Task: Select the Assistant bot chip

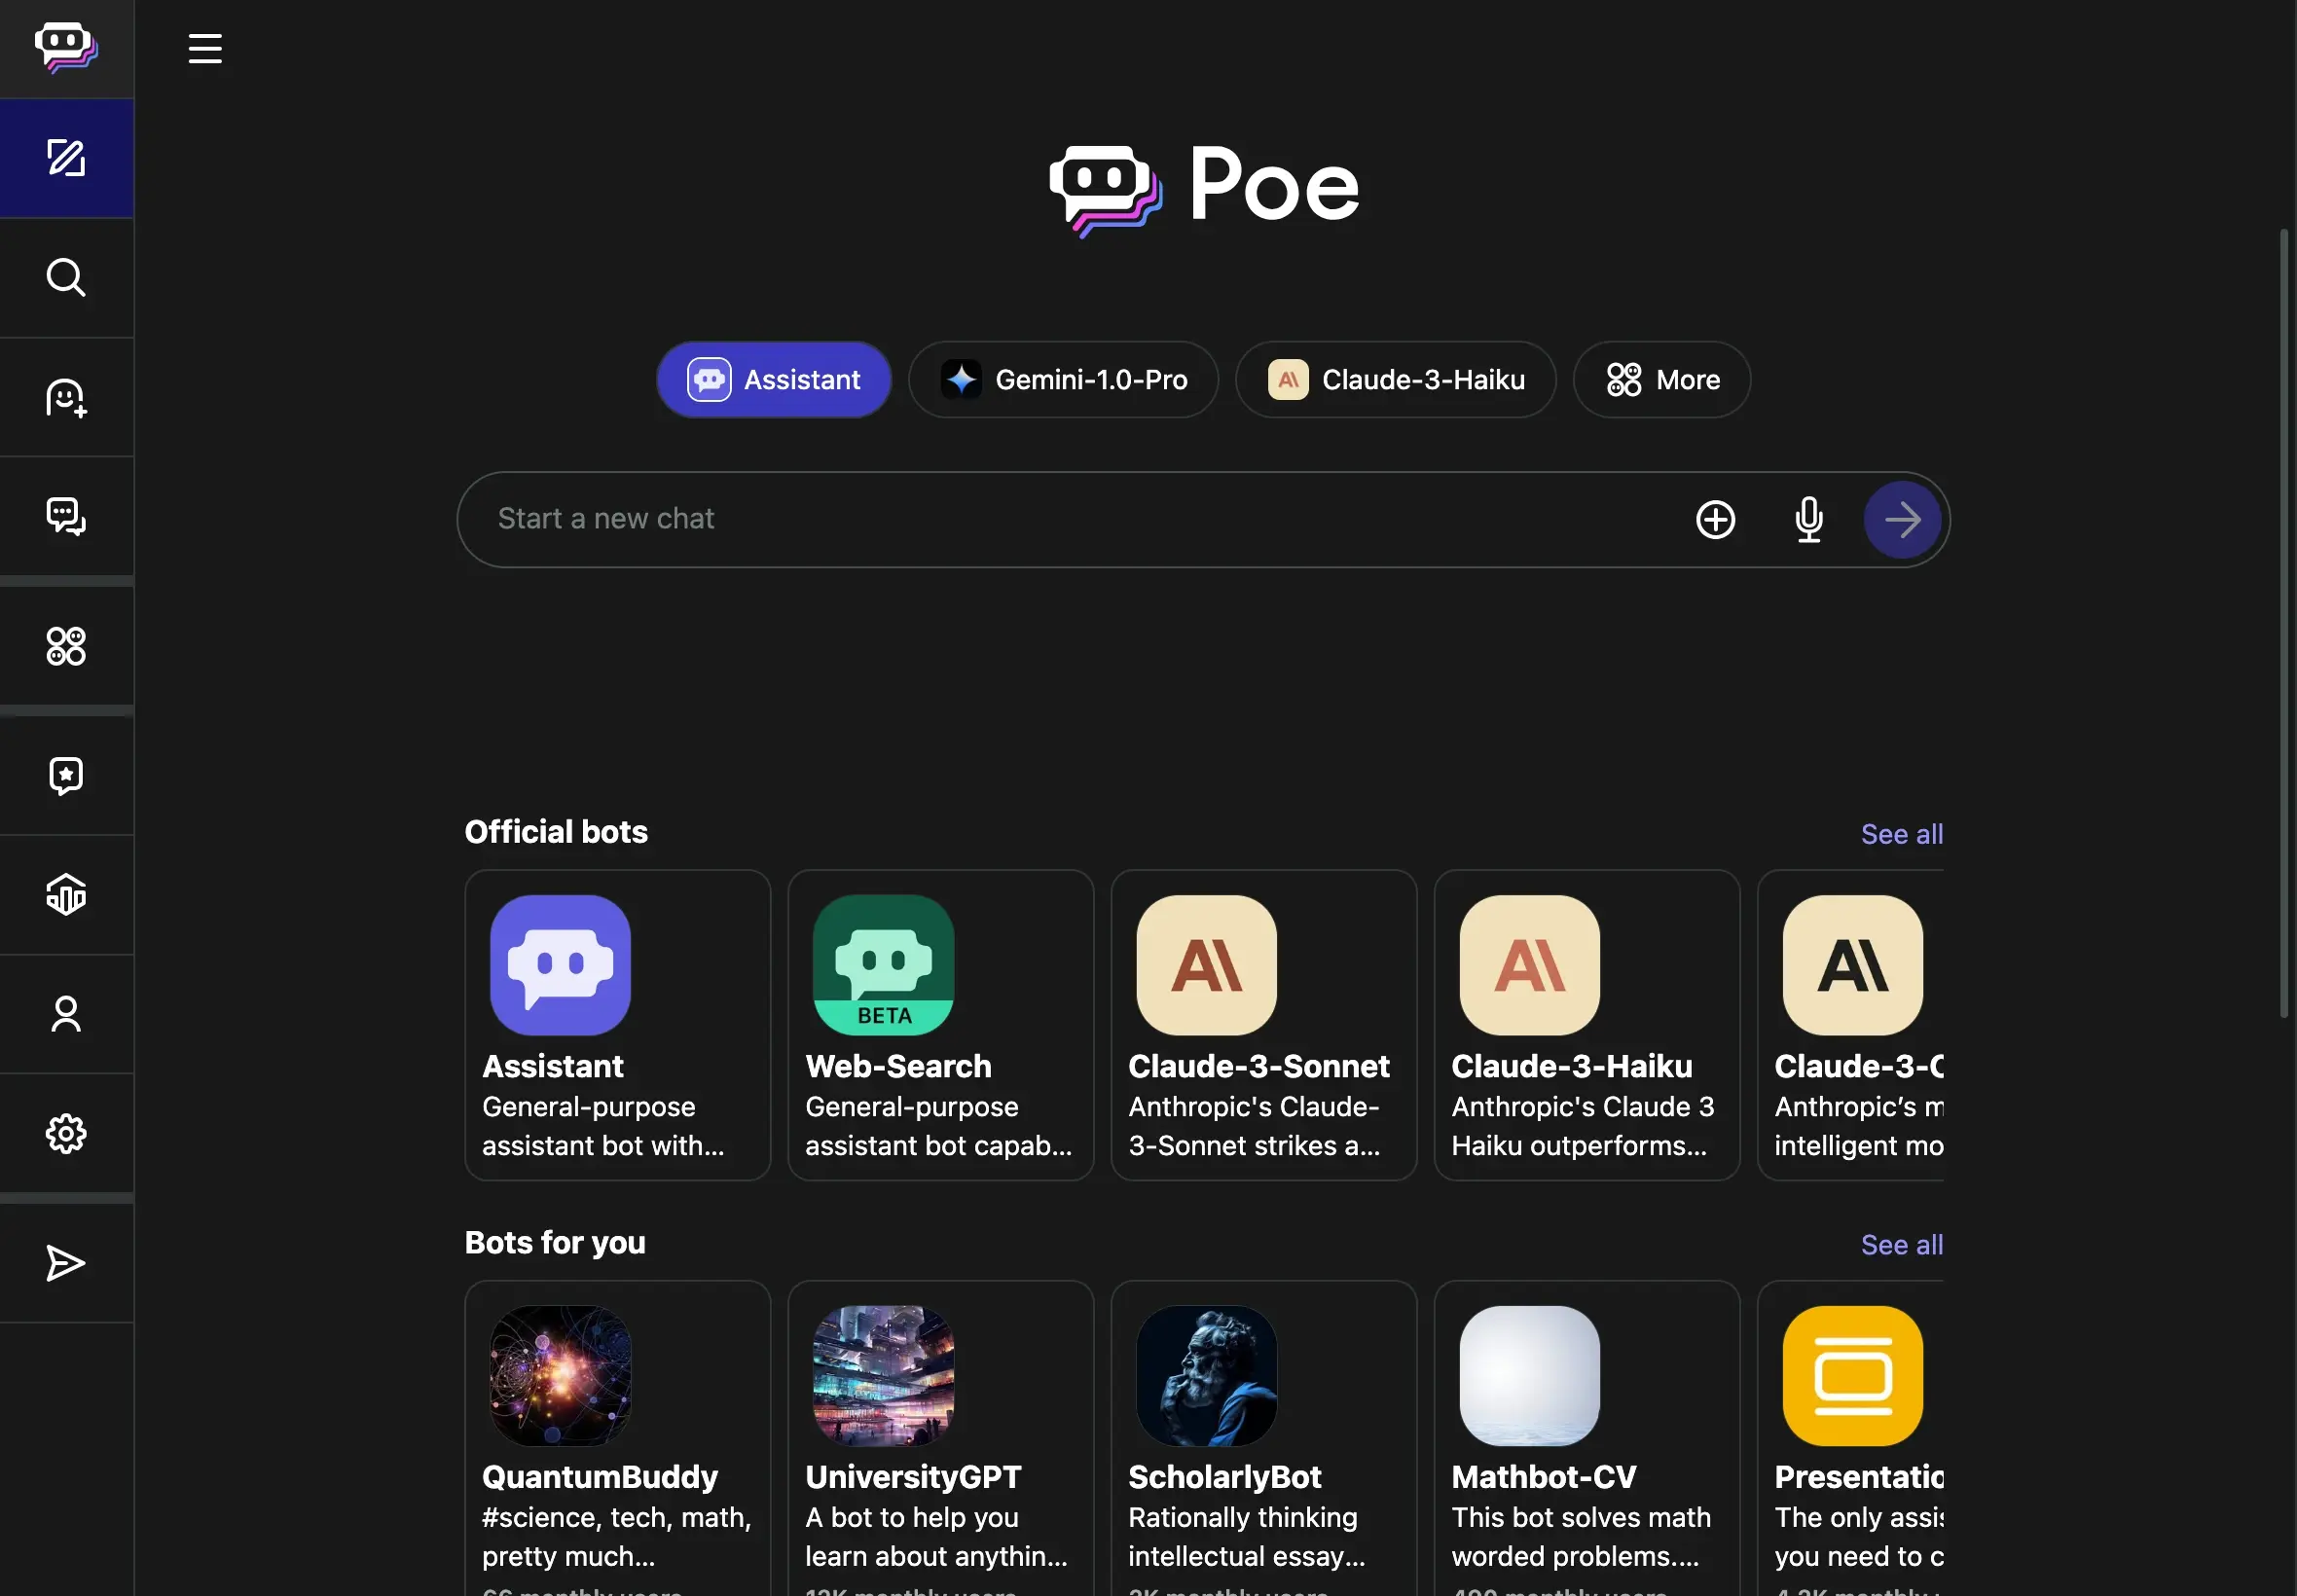Action: coord(774,380)
